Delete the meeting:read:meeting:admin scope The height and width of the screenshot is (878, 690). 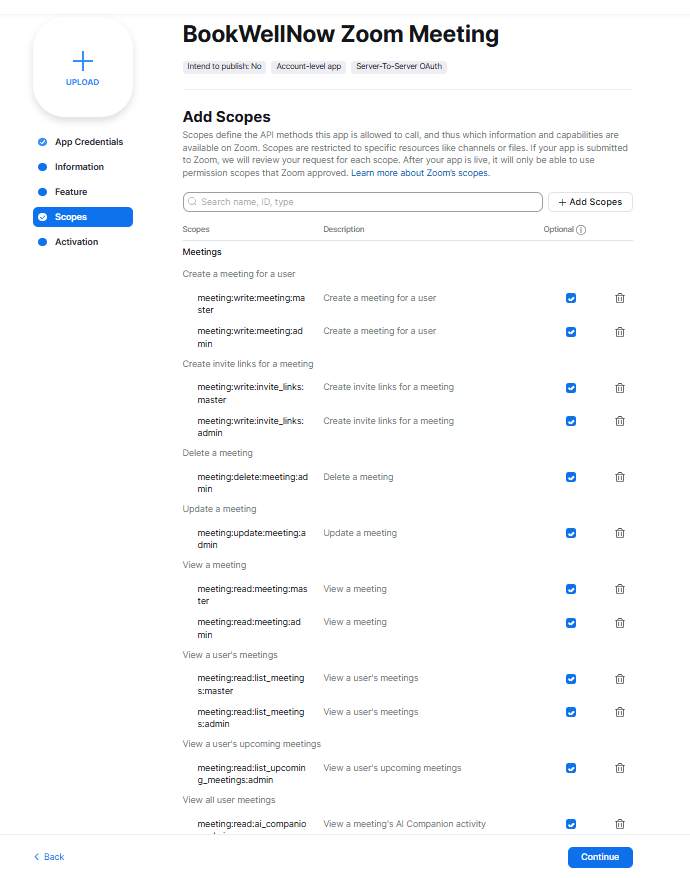(619, 623)
